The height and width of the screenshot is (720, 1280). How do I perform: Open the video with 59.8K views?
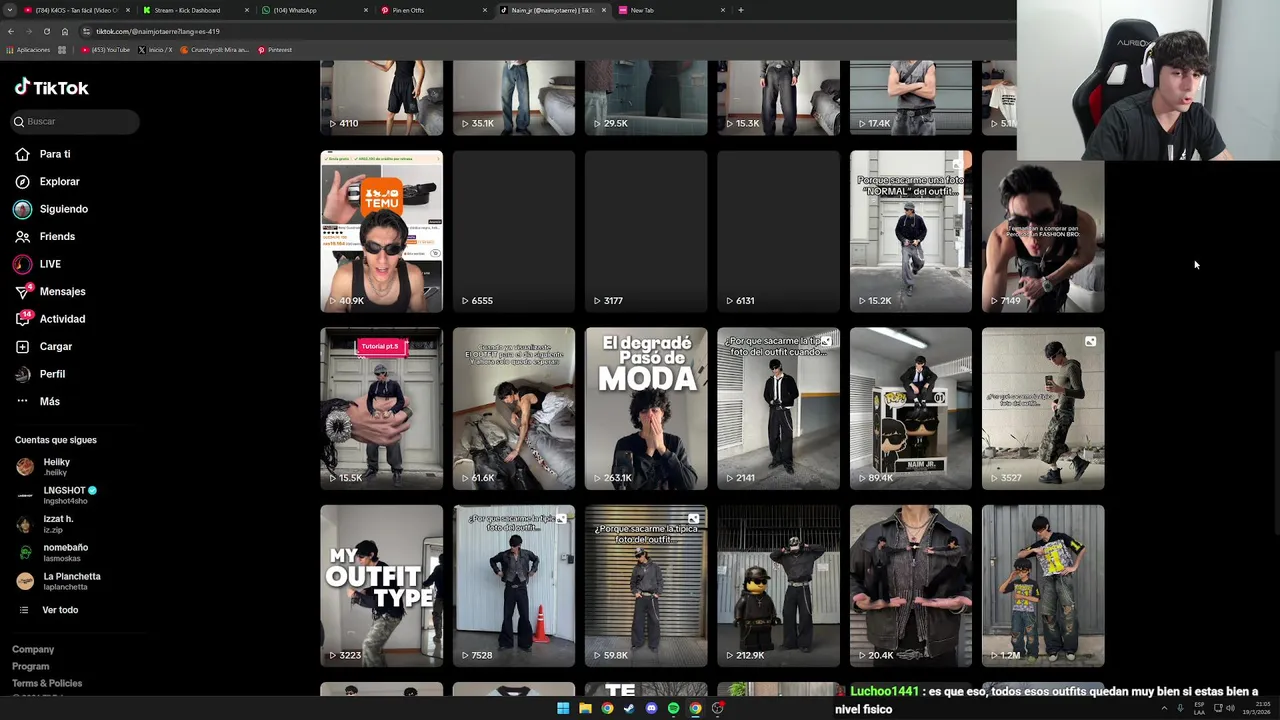(645, 585)
